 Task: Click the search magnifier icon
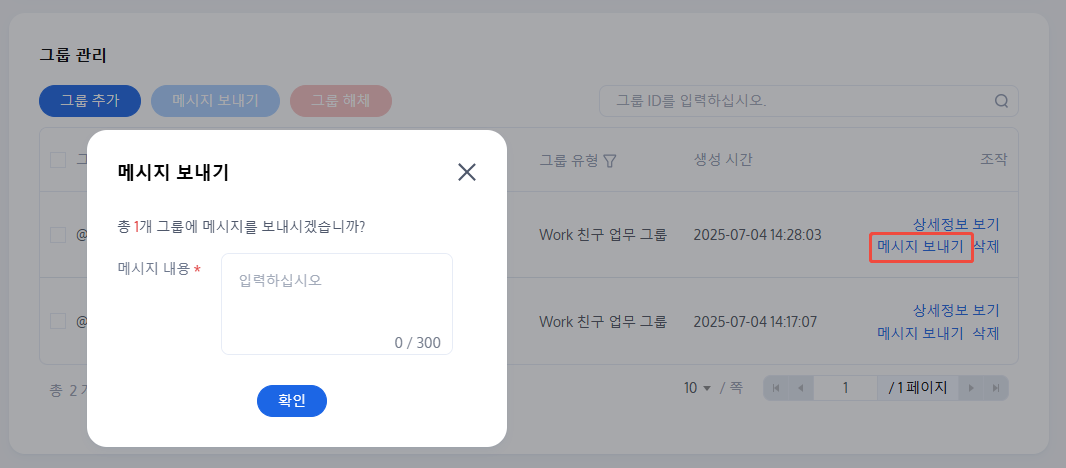coord(1001,101)
